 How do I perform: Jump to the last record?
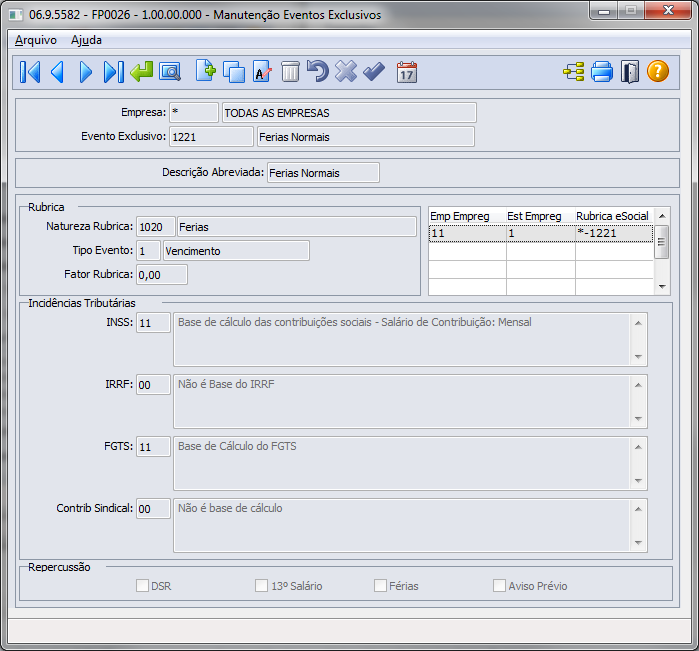coord(113,72)
